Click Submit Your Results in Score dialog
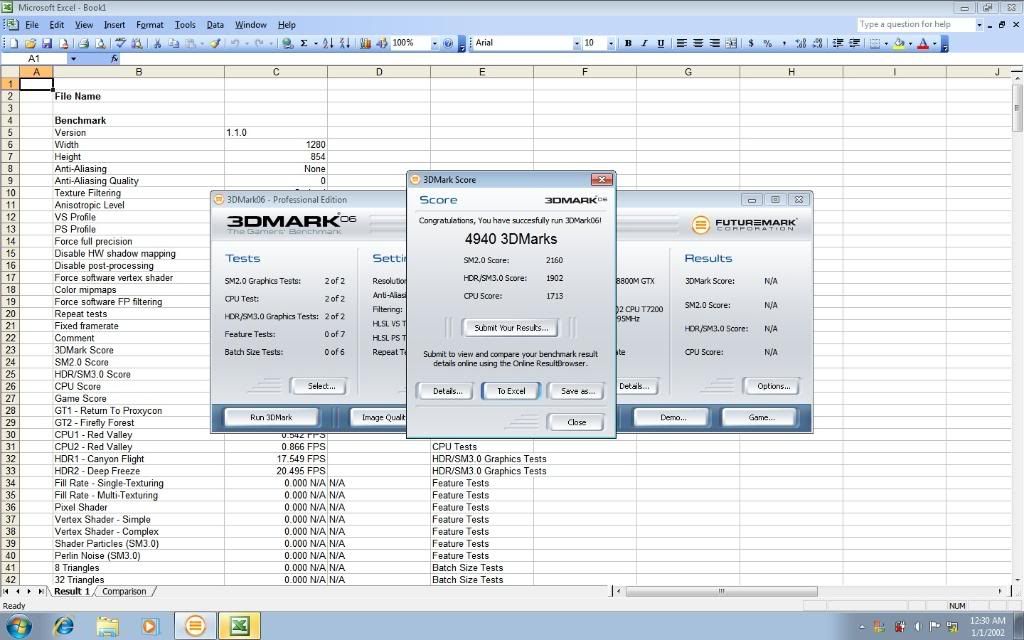 coord(511,328)
